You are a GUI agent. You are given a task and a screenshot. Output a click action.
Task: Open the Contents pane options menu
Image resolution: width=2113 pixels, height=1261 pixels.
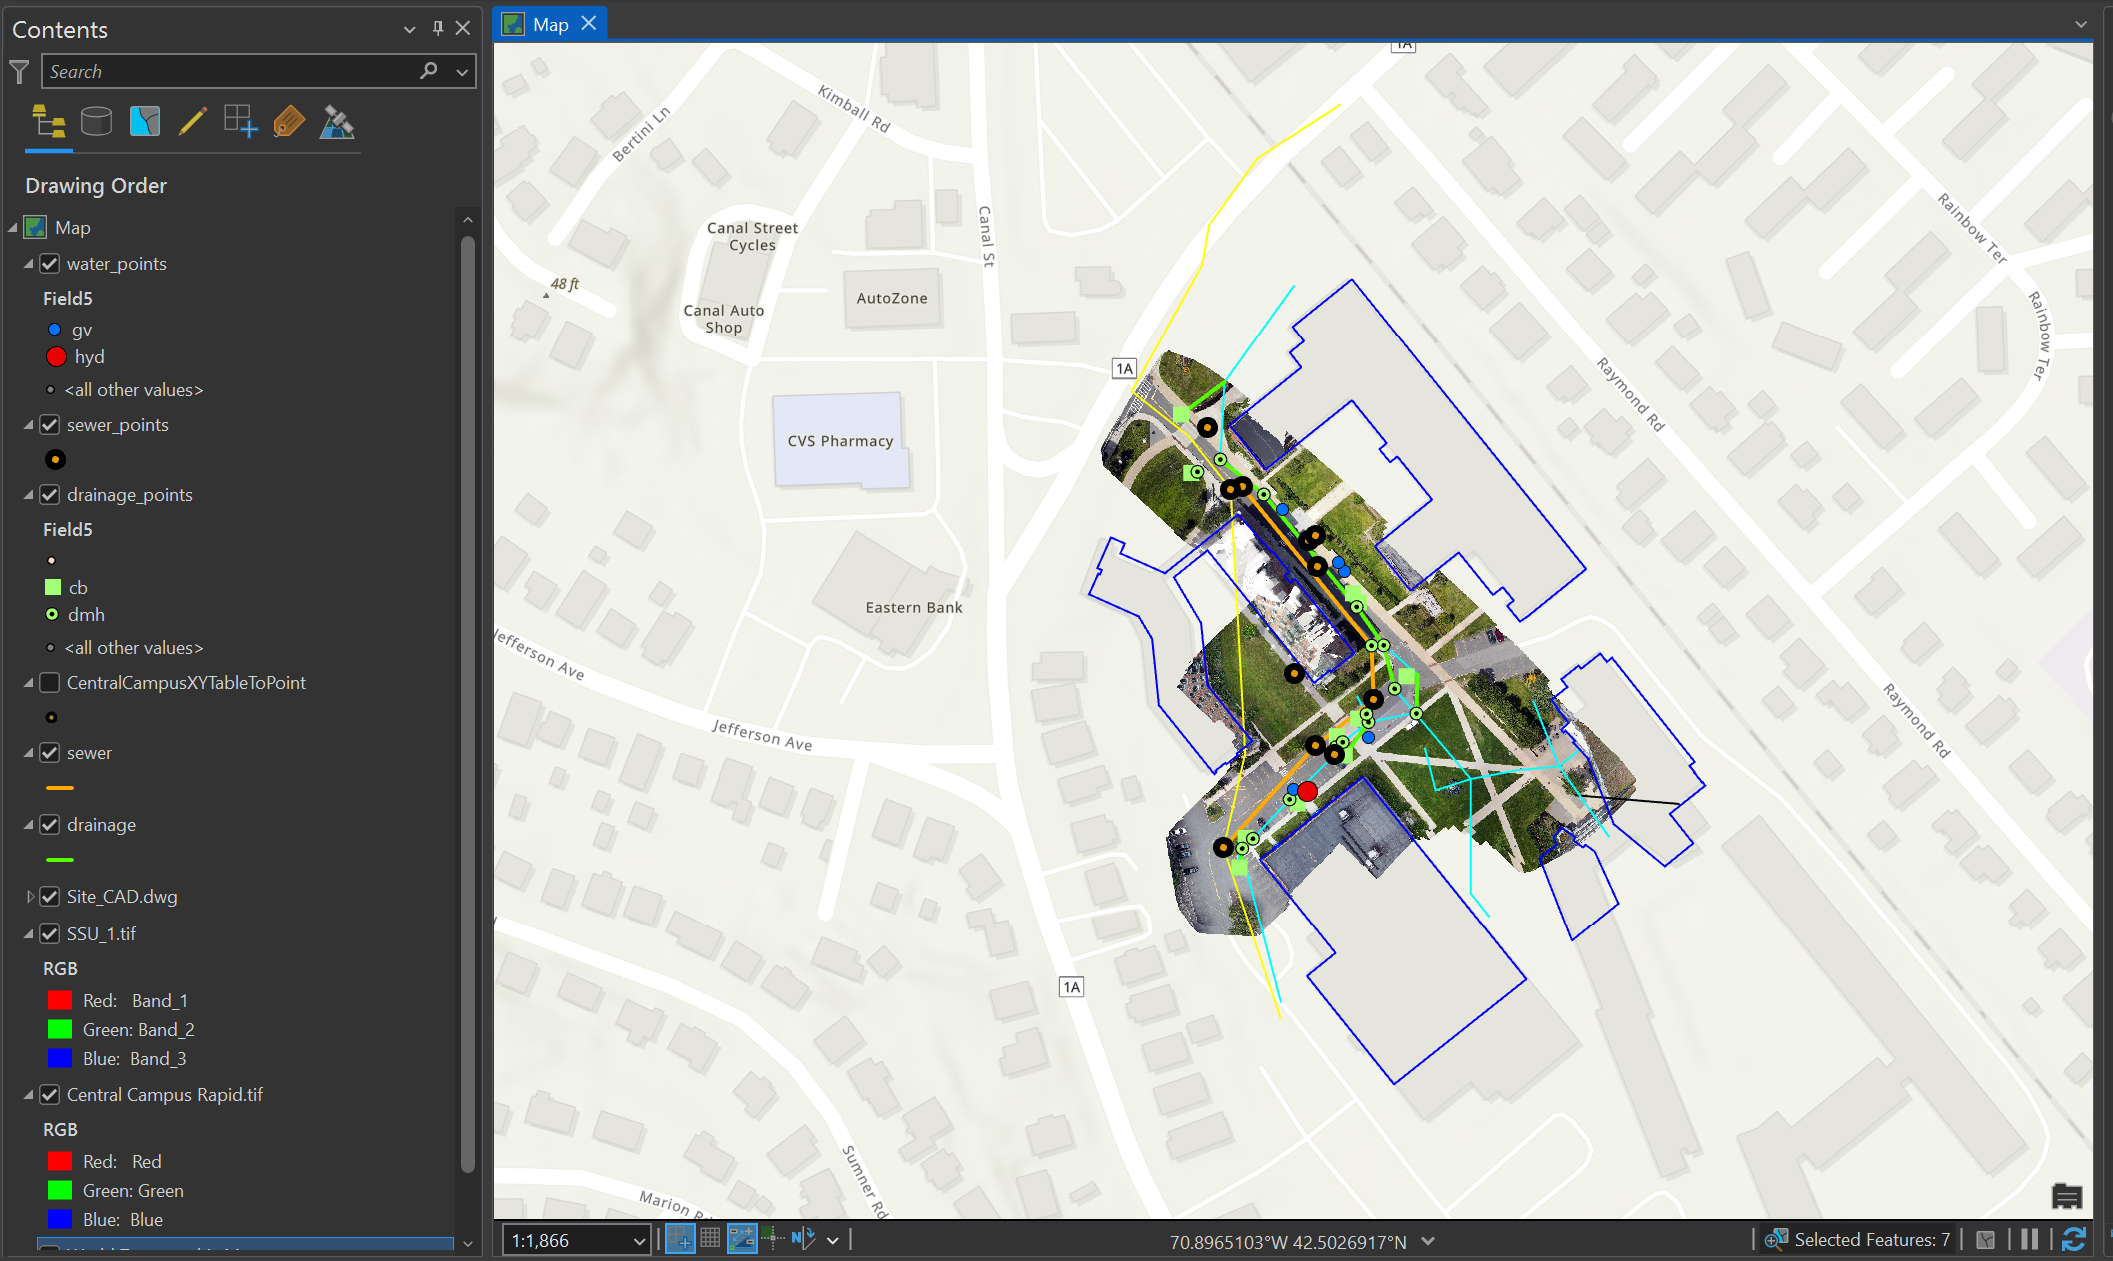pos(409,30)
